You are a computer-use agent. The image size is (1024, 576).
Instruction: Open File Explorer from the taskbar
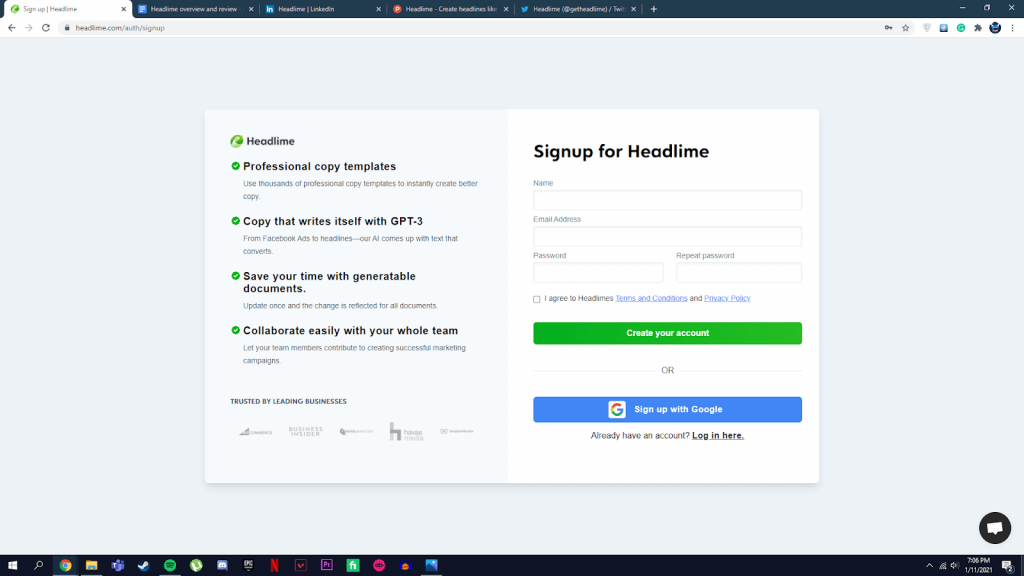tap(91, 566)
